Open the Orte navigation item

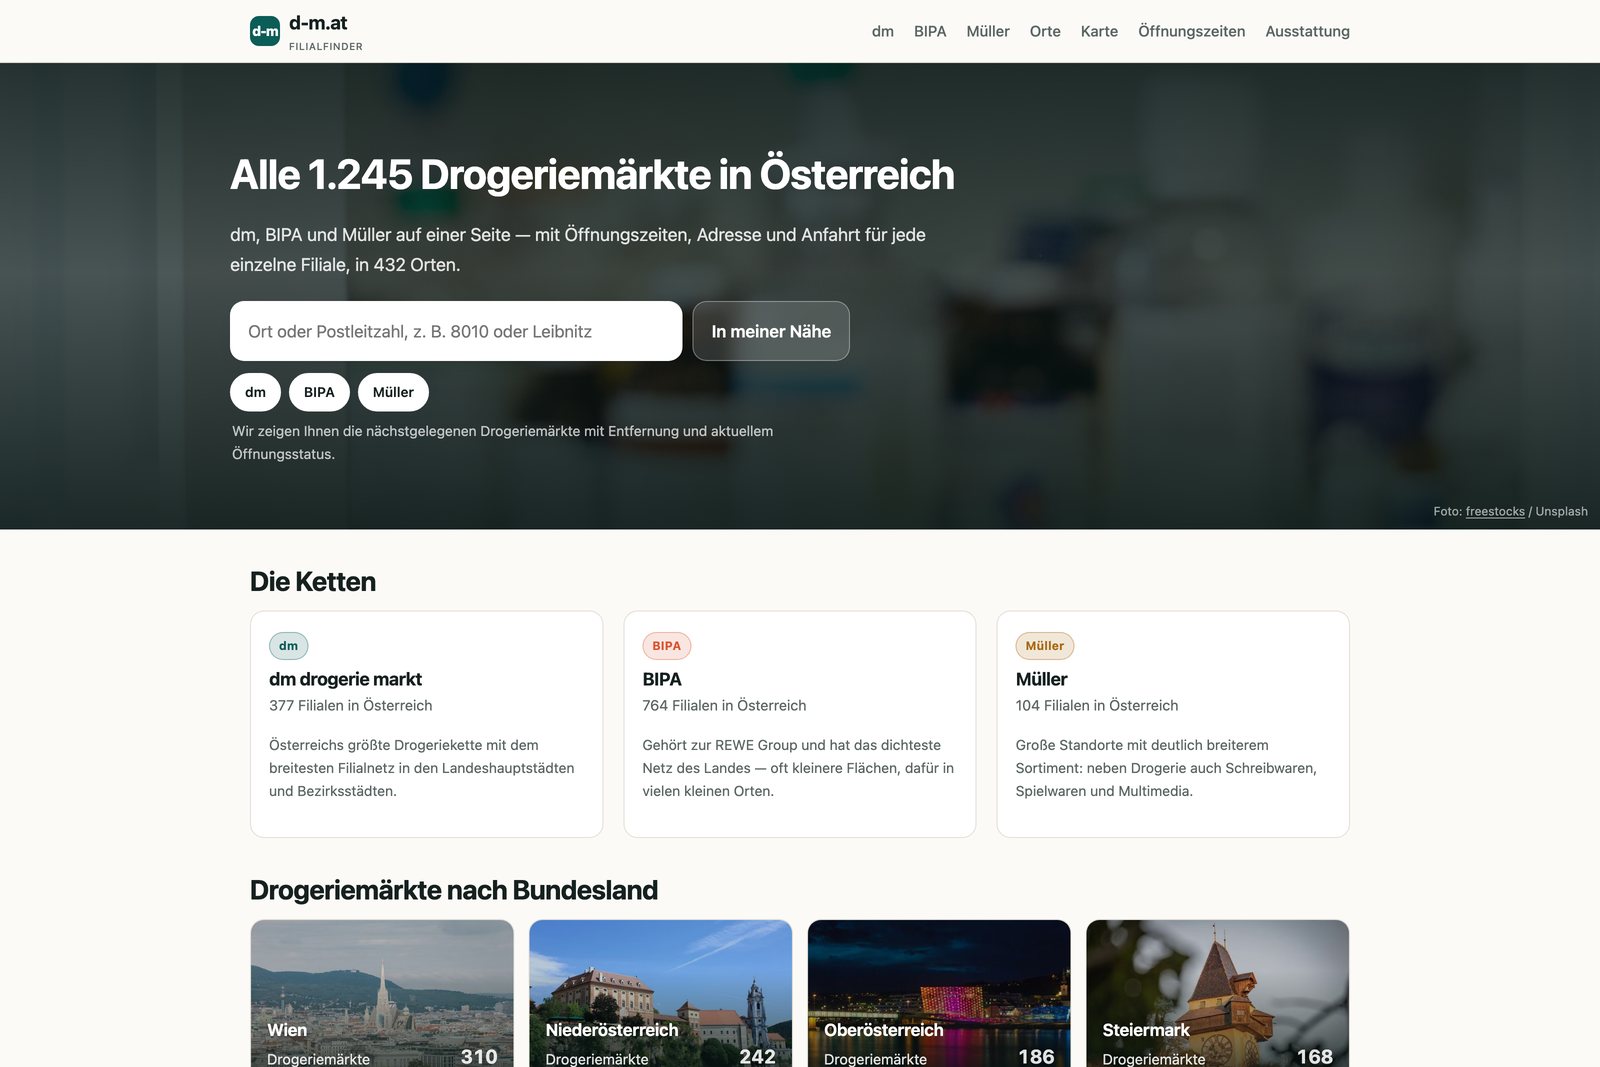[1045, 31]
